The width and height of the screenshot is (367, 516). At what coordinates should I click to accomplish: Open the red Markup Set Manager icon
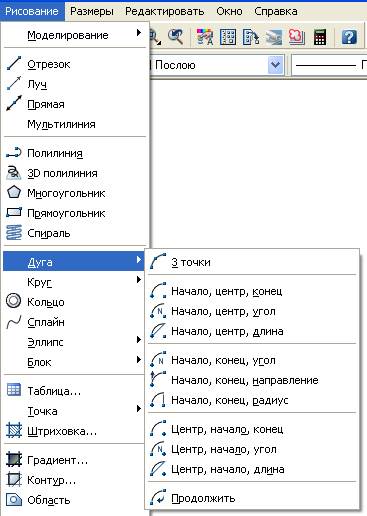pos(297,37)
